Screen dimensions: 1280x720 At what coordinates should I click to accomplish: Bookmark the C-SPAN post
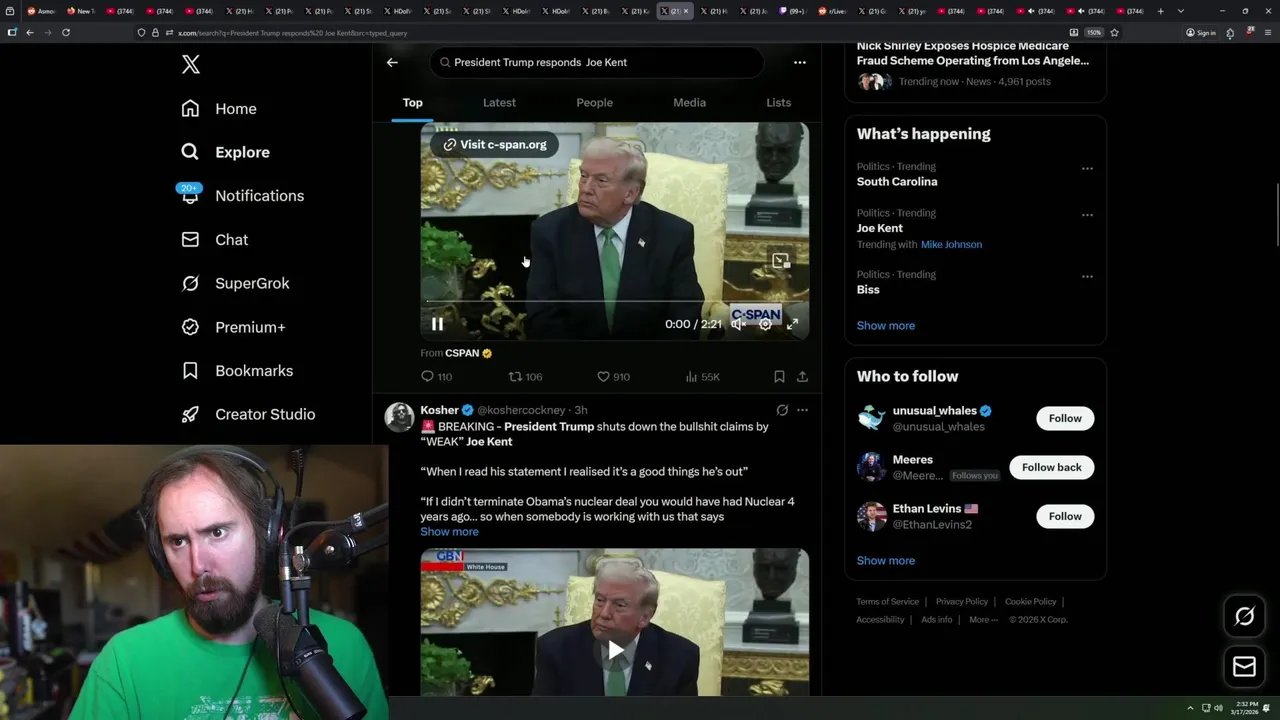(x=779, y=377)
